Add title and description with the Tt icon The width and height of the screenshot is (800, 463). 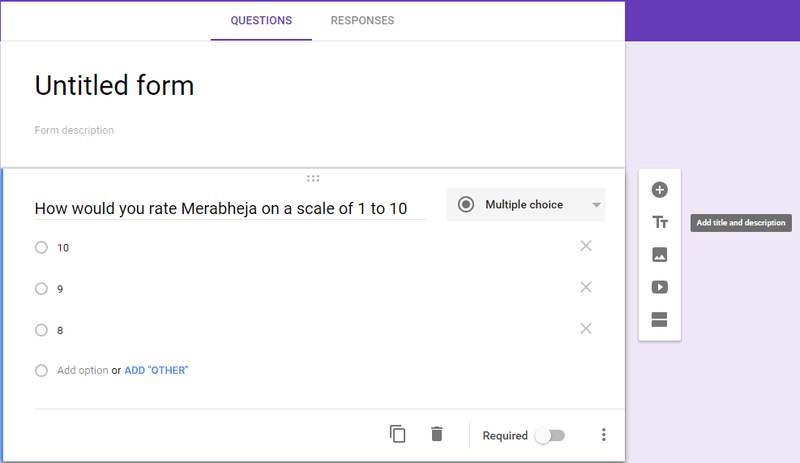pyautogui.click(x=659, y=222)
